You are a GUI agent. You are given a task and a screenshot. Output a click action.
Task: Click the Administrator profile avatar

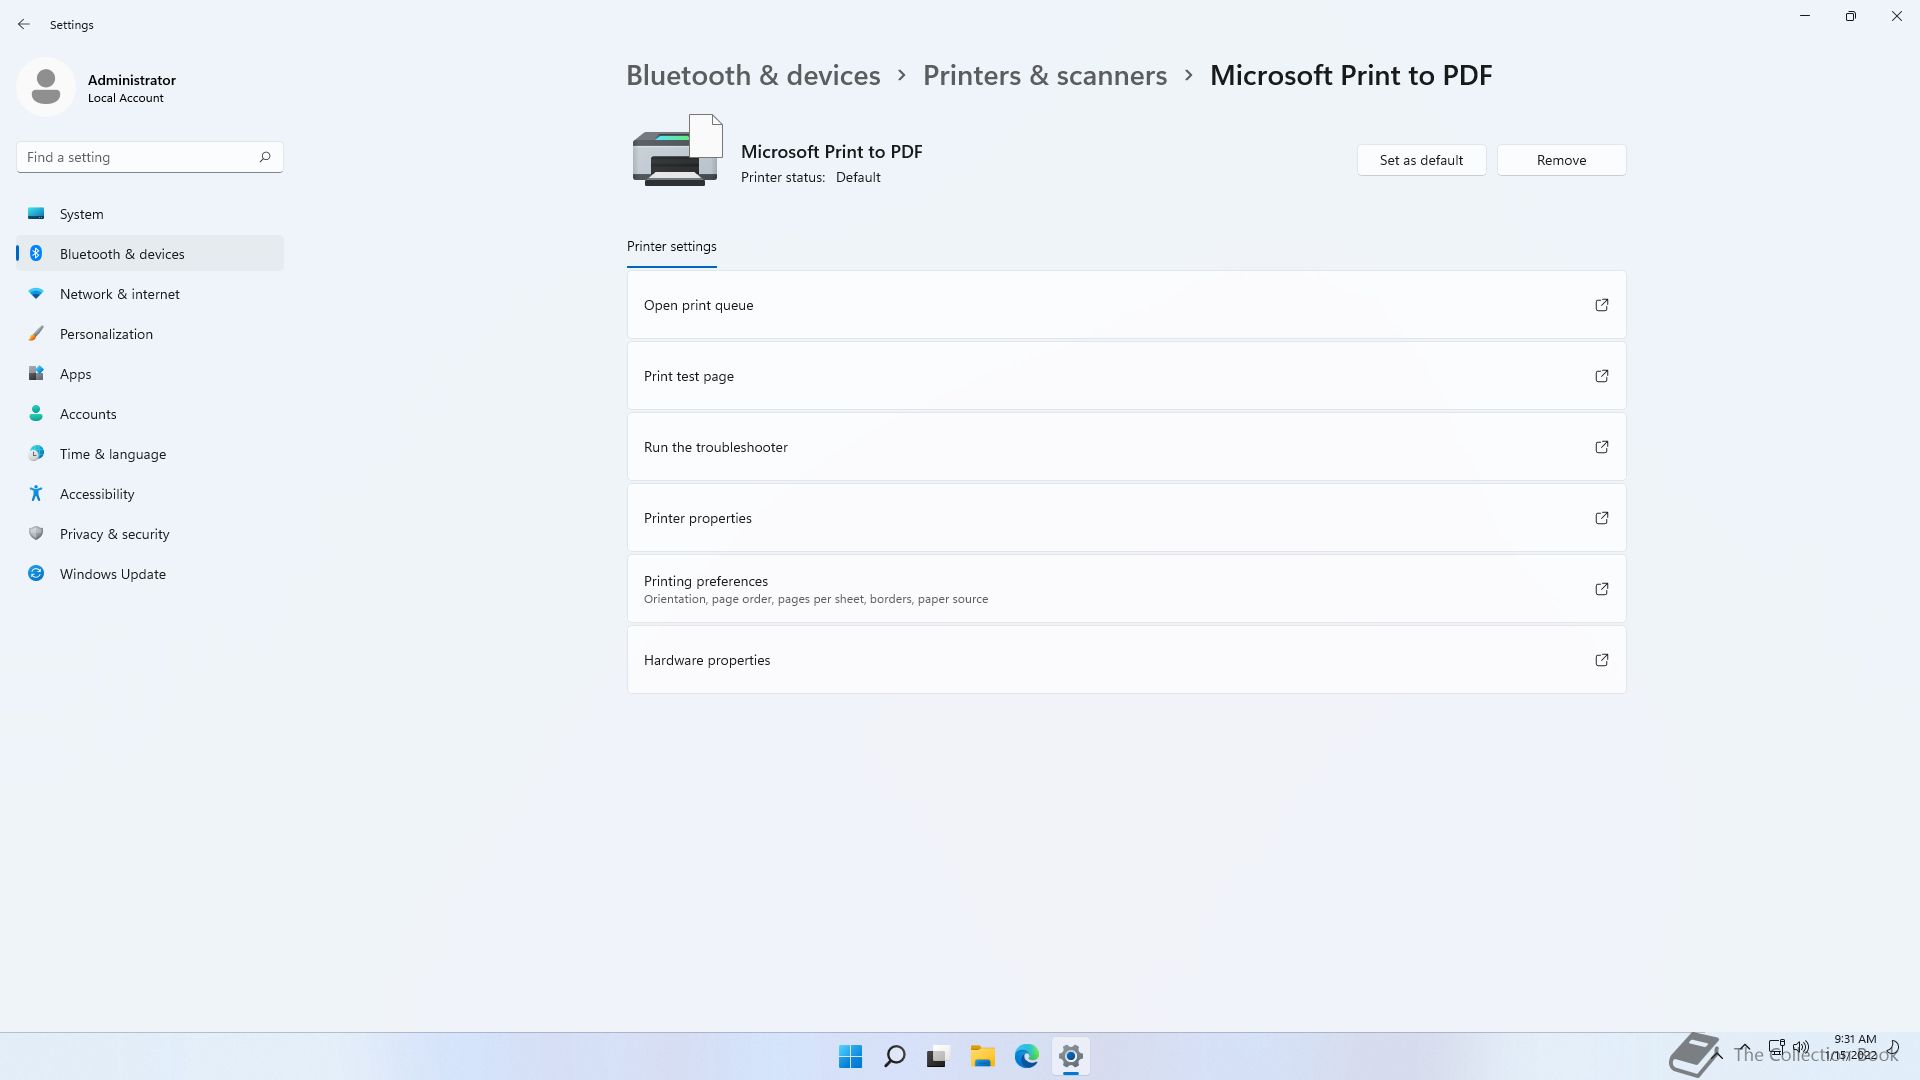pyautogui.click(x=46, y=87)
